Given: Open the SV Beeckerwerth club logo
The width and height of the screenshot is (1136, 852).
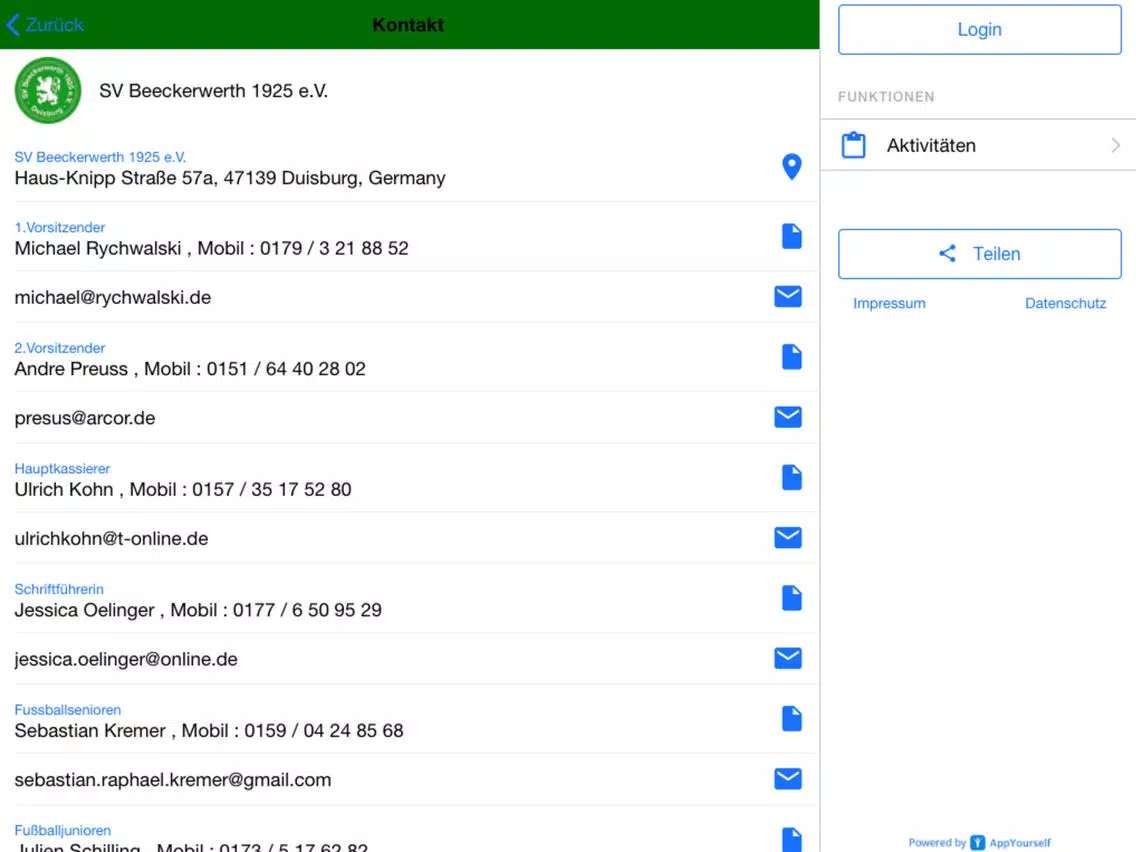Looking at the screenshot, I should coord(48,91).
